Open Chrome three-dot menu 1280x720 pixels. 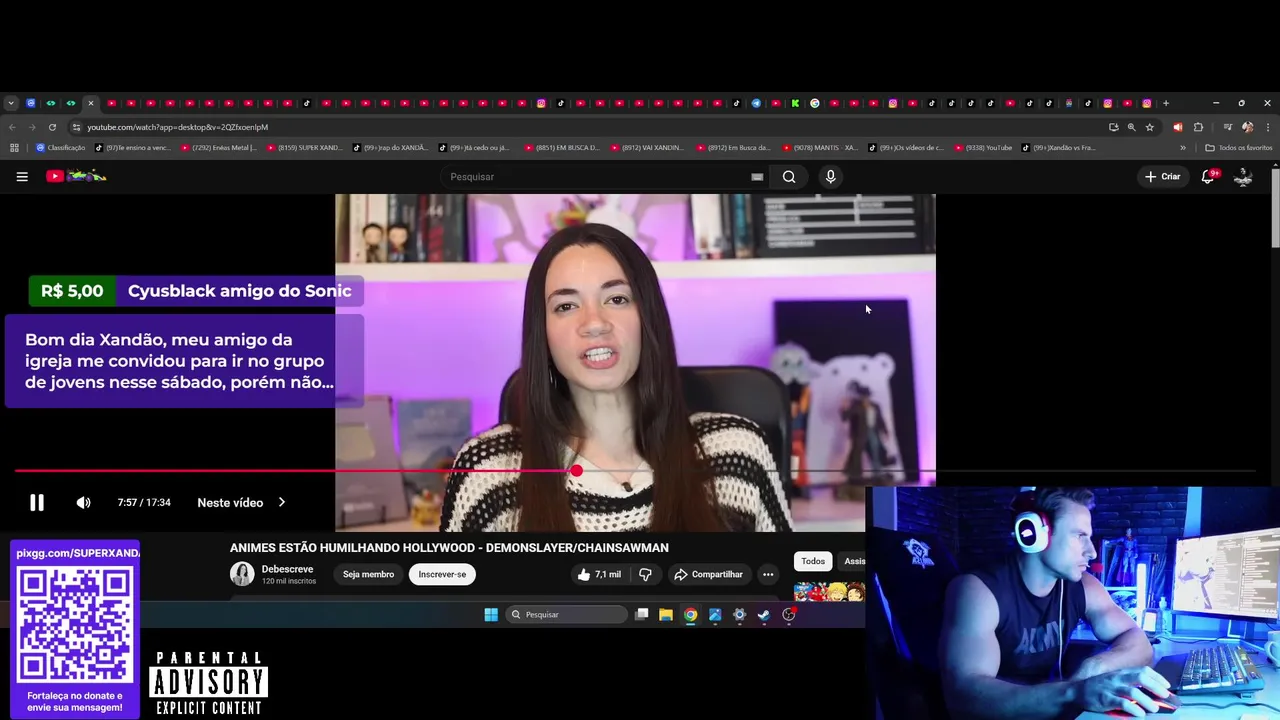pos(1267,127)
